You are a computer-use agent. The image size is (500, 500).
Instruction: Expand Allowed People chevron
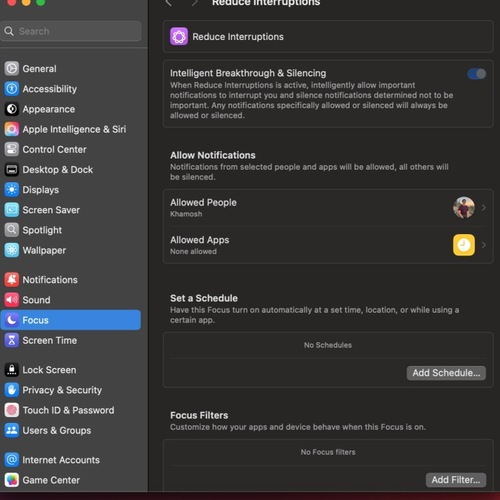484,208
